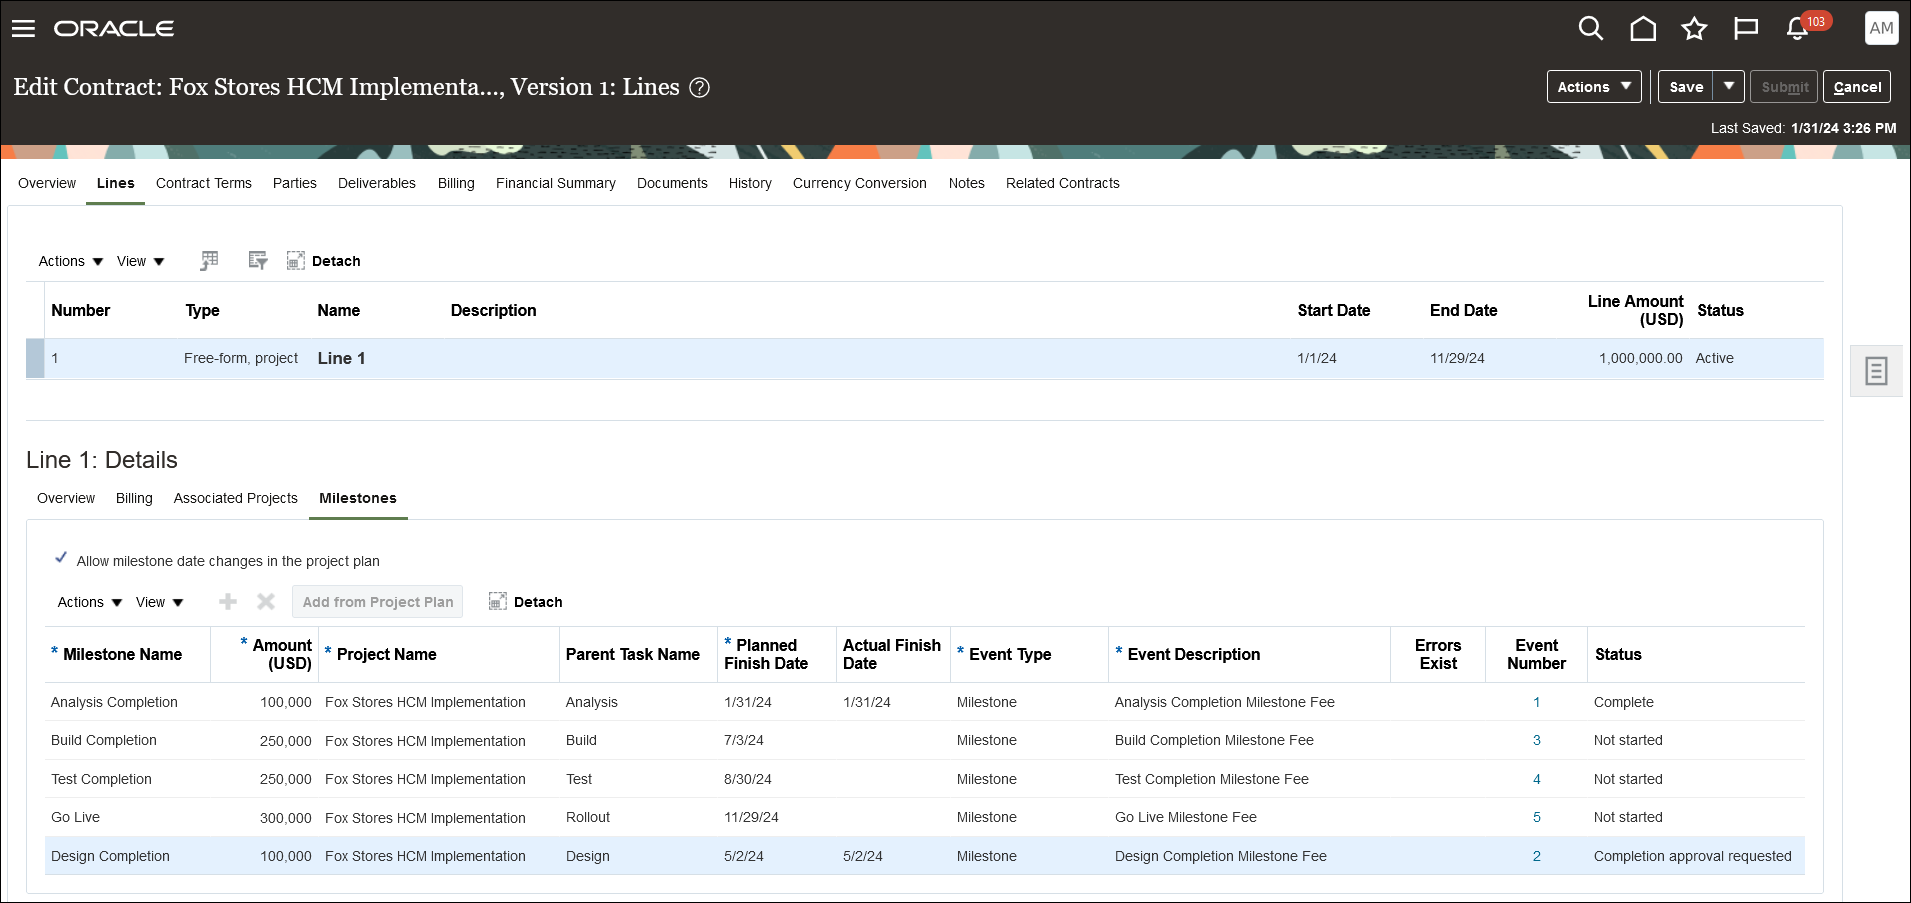Screen dimensions: 1911x903
Task: Open the hamburger navigation menu
Action: pos(23,29)
